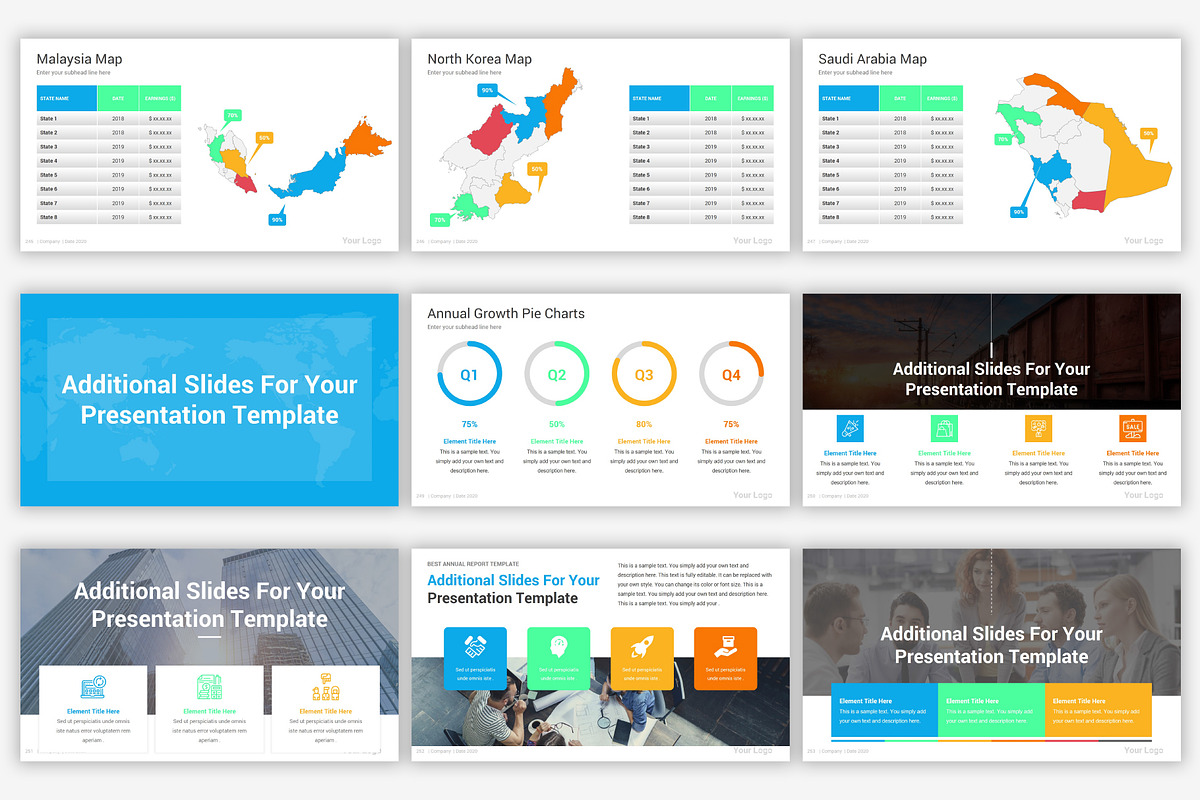Click the yellow outline icon of three people
Screen dimensions: 1200x800
325,689
